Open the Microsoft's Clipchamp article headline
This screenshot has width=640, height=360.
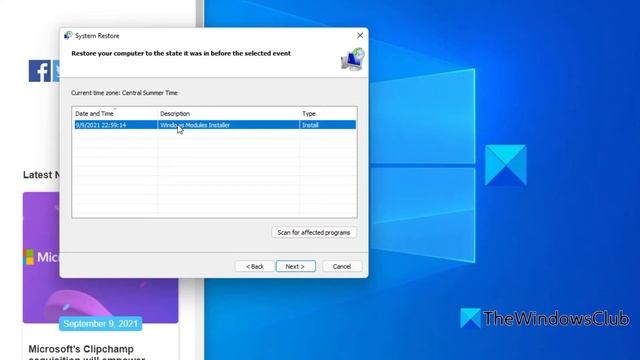(x=87, y=353)
